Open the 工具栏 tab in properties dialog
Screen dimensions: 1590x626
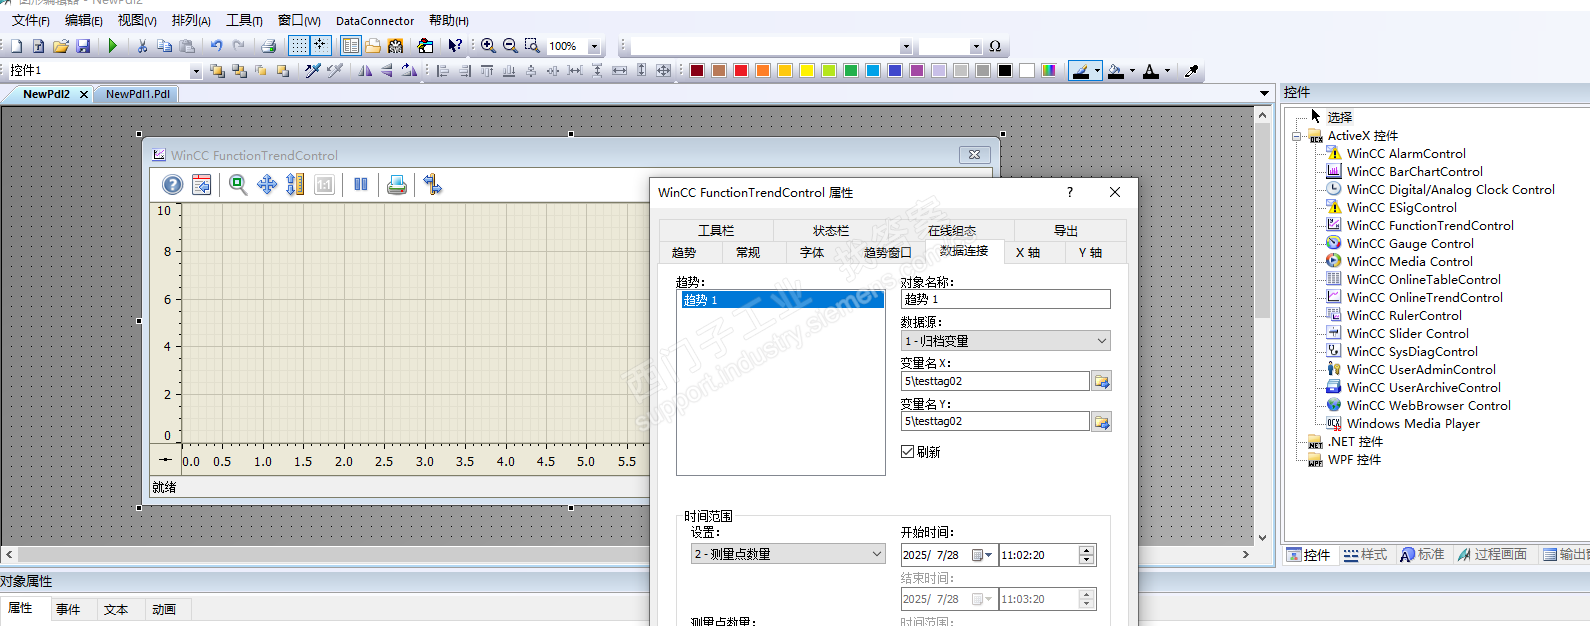716,231
